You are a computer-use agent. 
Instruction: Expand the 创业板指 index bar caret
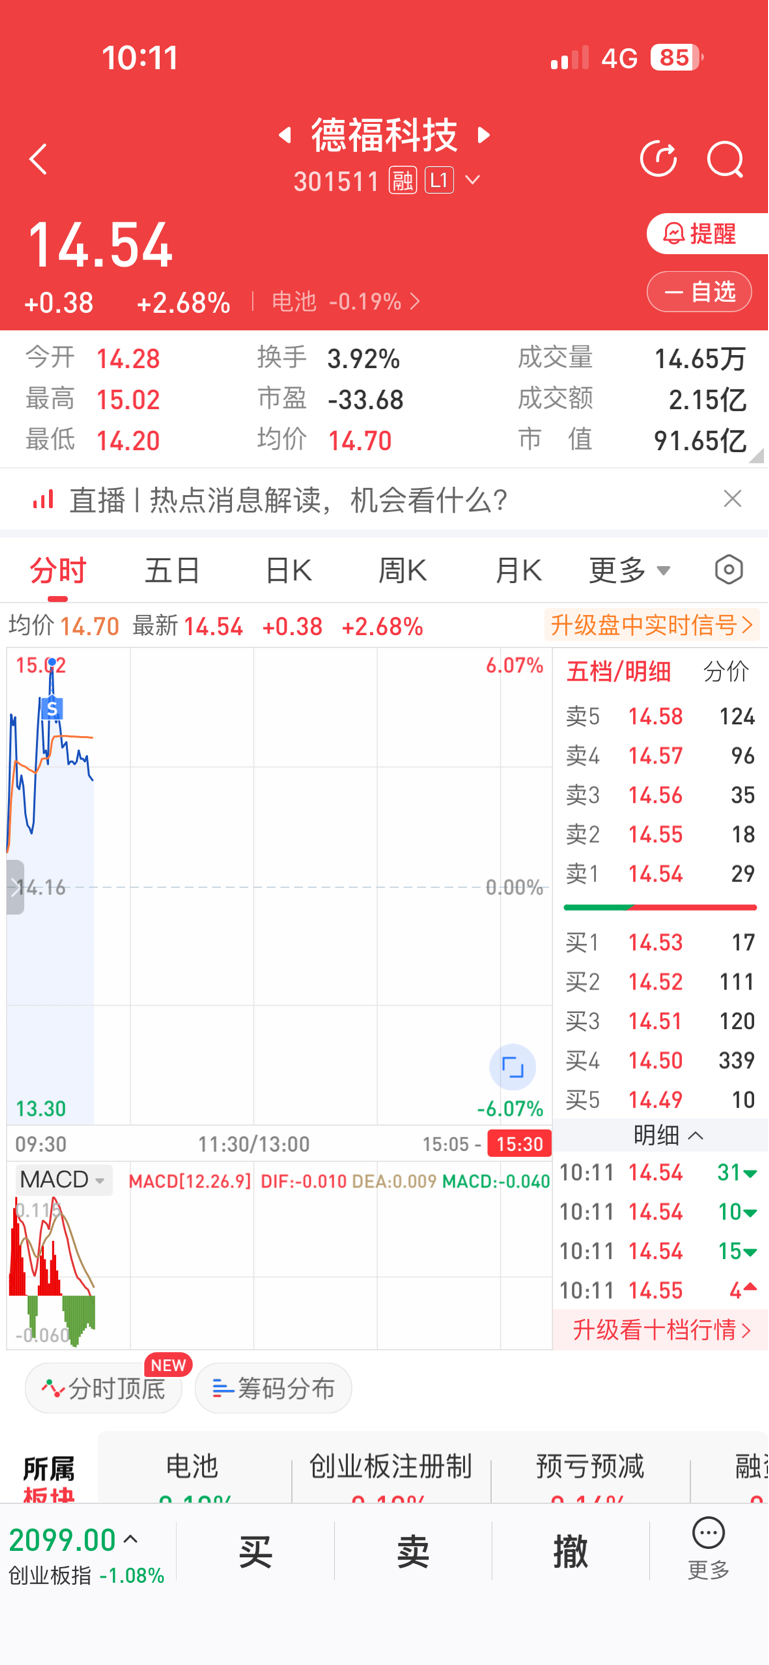click(x=131, y=1540)
